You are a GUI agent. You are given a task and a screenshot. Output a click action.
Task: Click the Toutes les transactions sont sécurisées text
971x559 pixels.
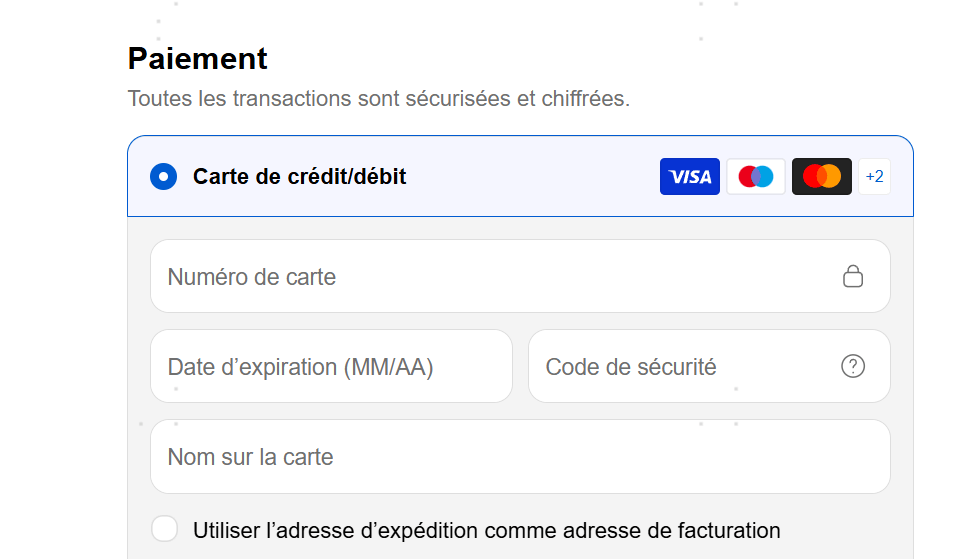click(378, 98)
